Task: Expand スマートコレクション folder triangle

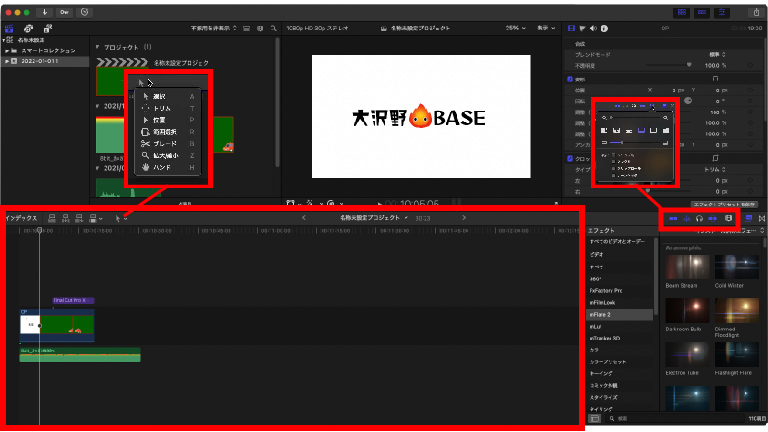Action: [7, 50]
